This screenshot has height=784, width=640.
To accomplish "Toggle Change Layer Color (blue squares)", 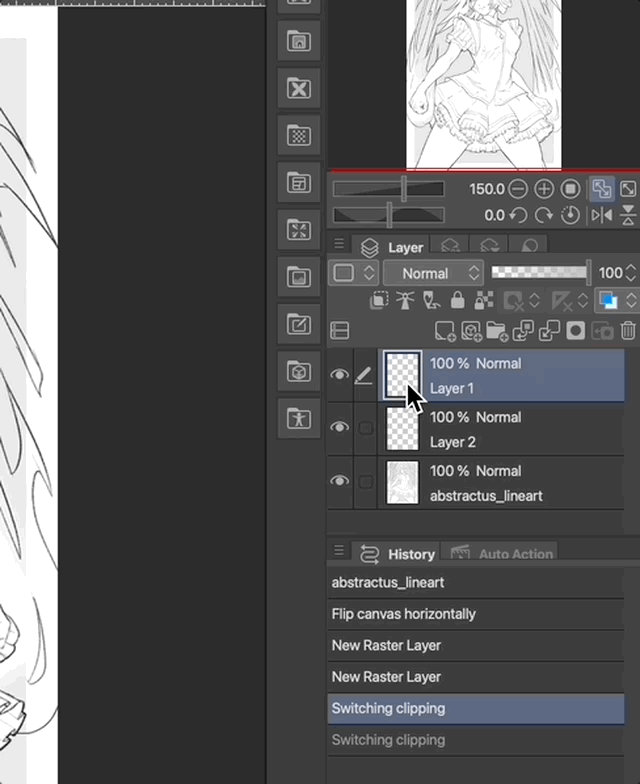I will coord(608,300).
